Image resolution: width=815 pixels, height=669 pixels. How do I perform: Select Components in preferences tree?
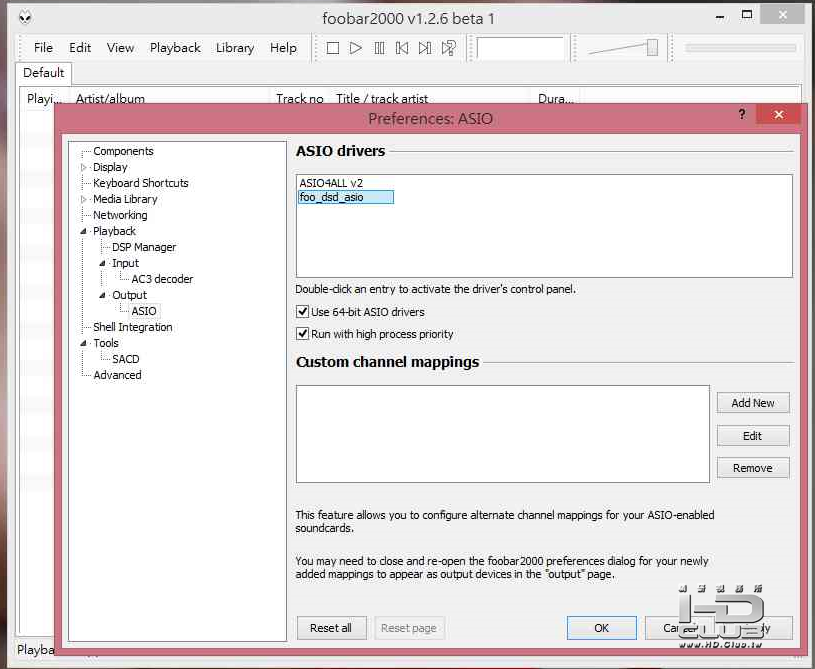[x=123, y=151]
